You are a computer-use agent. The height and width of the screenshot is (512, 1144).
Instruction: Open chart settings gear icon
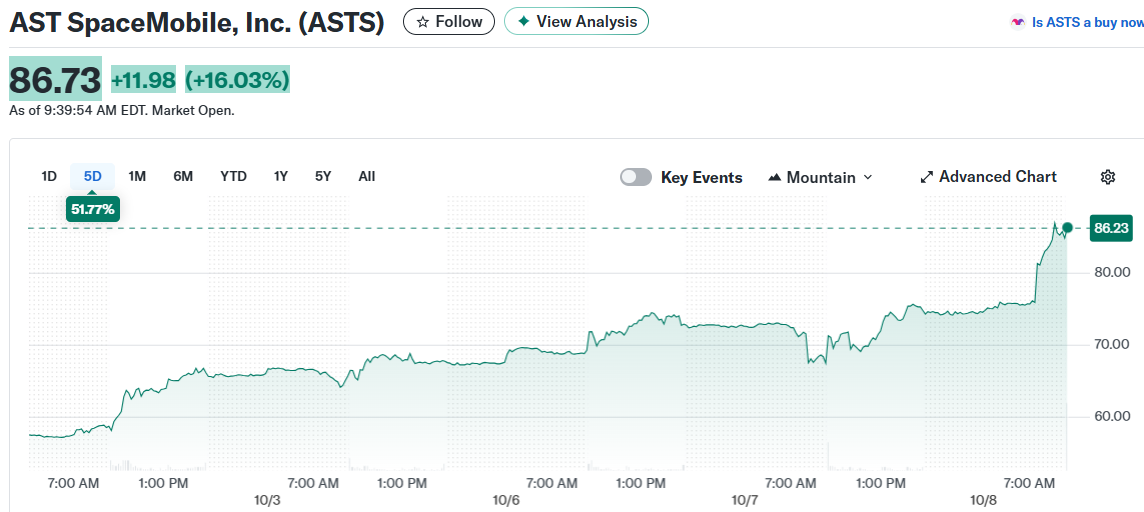point(1107,177)
